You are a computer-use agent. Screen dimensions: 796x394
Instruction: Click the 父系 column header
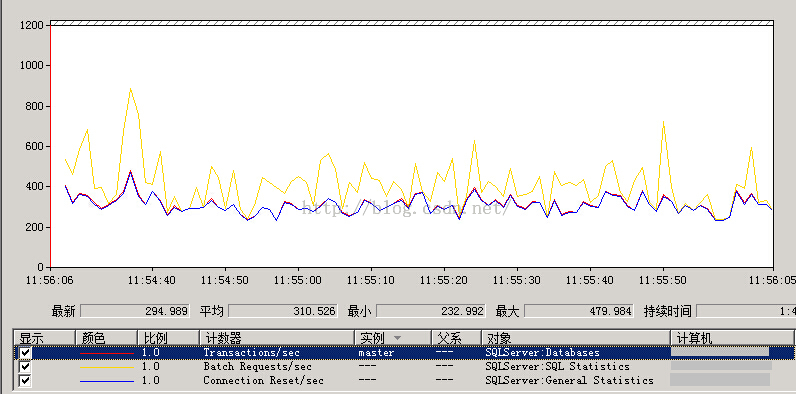point(456,338)
